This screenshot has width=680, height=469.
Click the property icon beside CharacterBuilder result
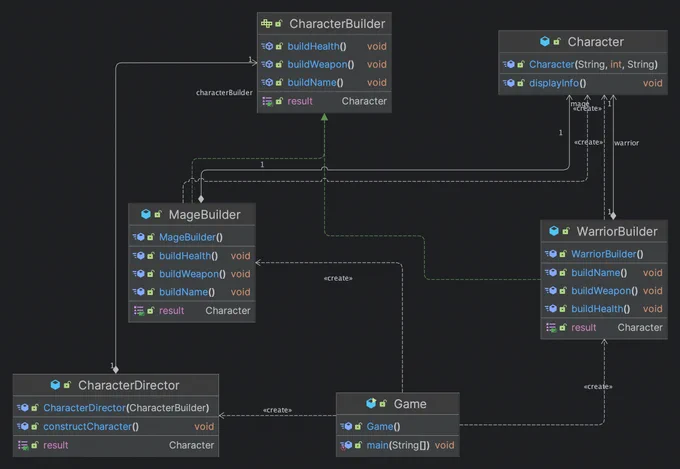(267, 101)
